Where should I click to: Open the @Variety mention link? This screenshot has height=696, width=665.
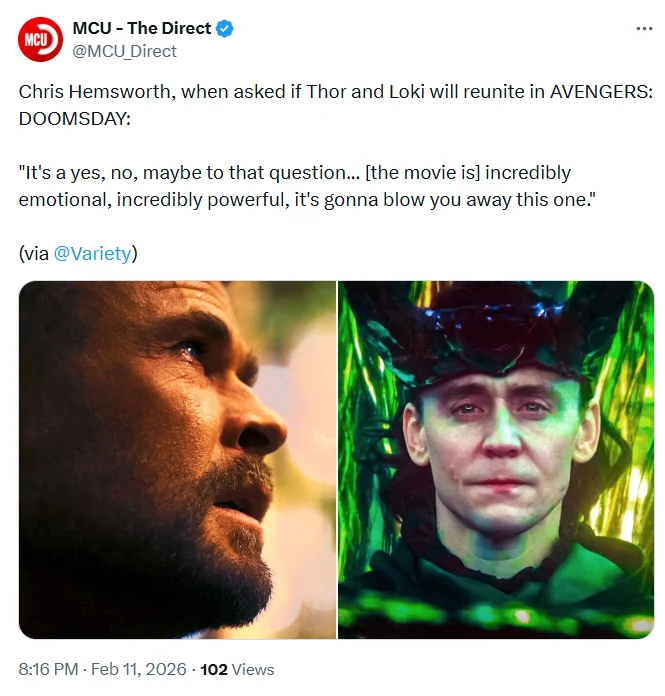(92, 253)
